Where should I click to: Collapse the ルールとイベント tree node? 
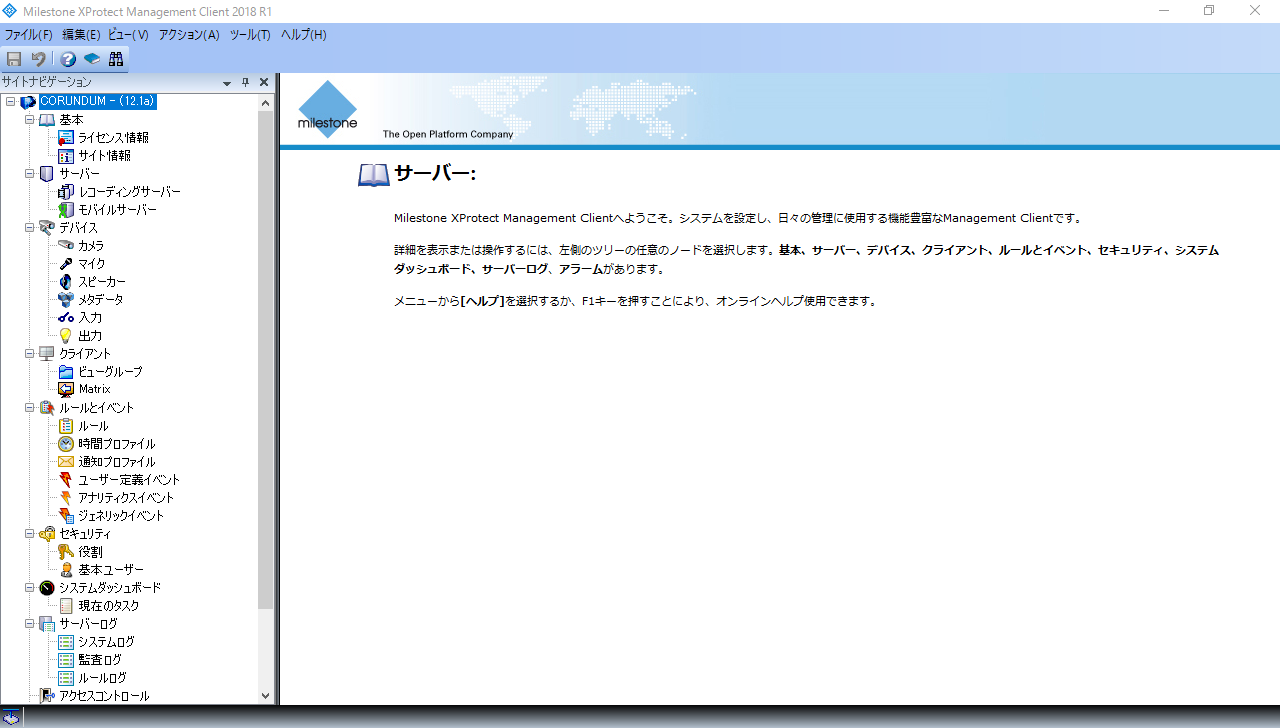[x=29, y=408]
